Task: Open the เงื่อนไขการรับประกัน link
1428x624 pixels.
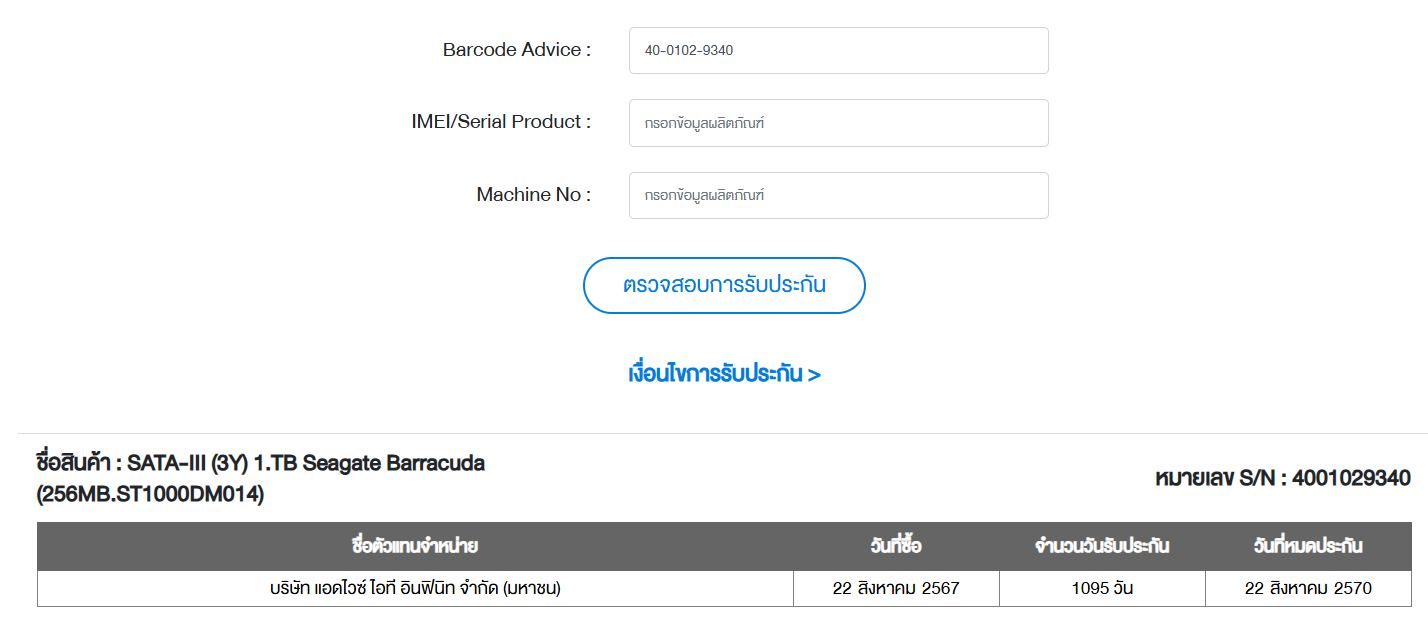Action: click(x=724, y=374)
